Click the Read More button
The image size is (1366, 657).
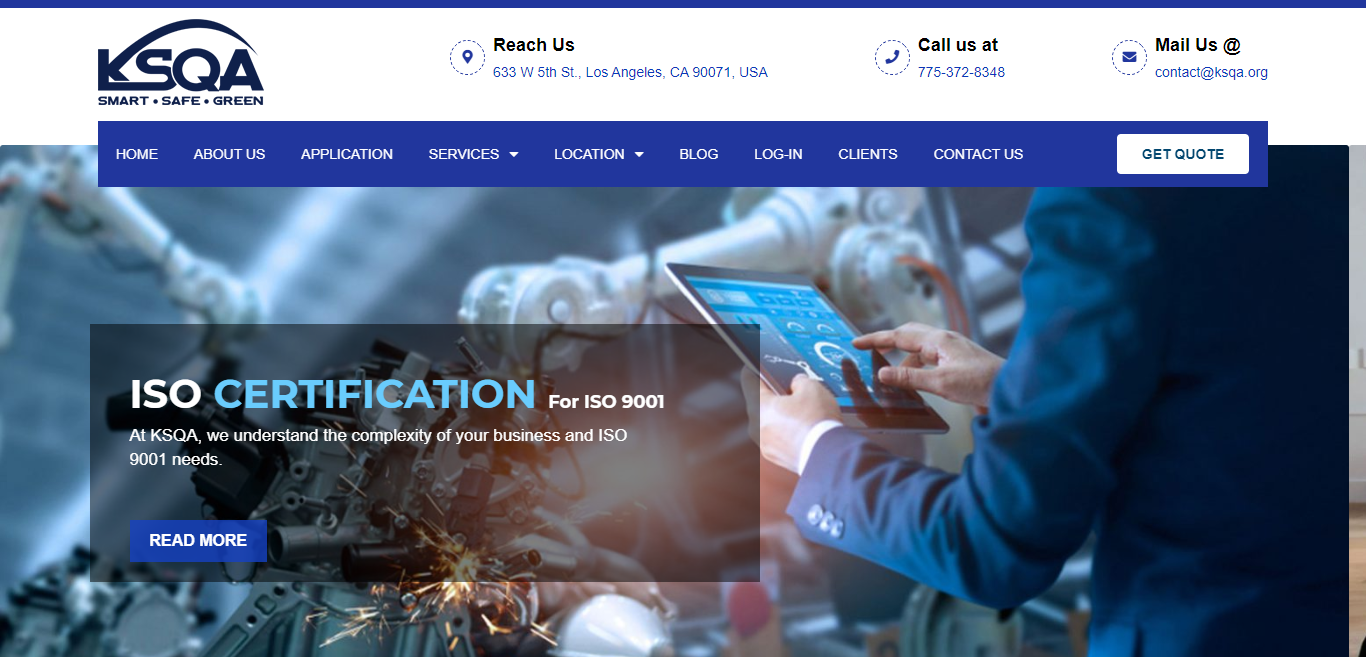(198, 540)
